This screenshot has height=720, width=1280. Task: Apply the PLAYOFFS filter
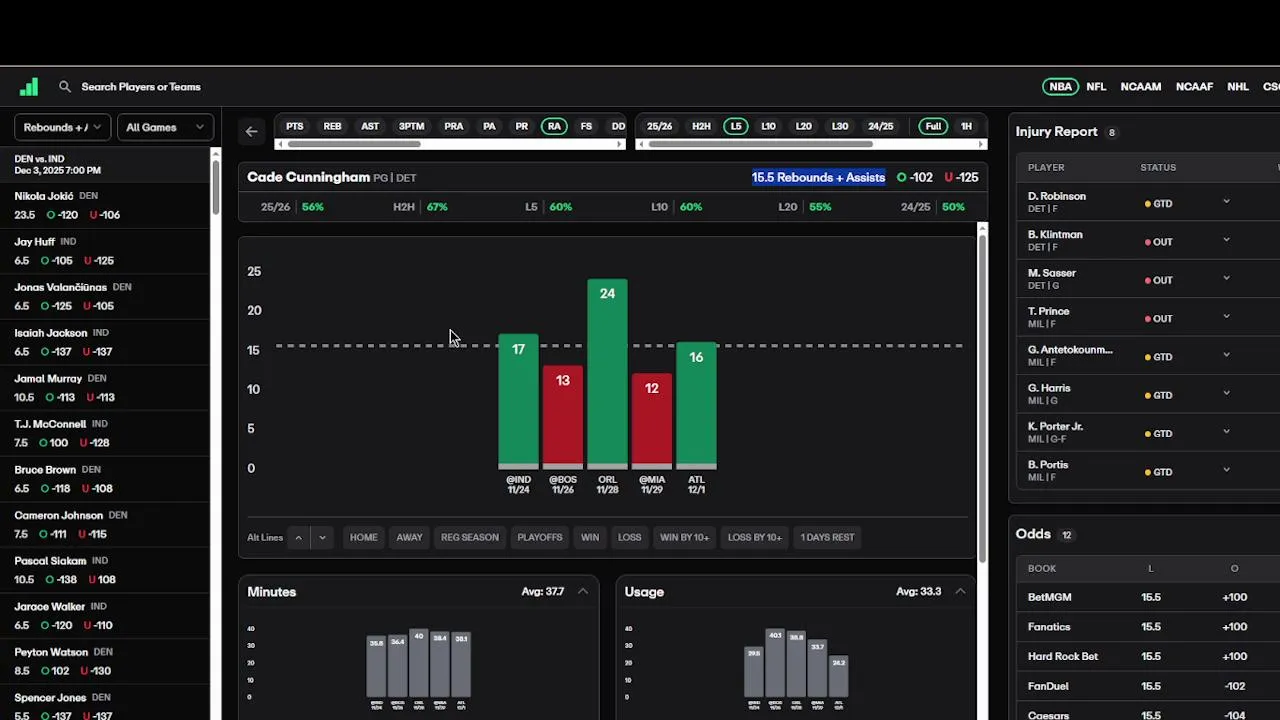tap(540, 537)
